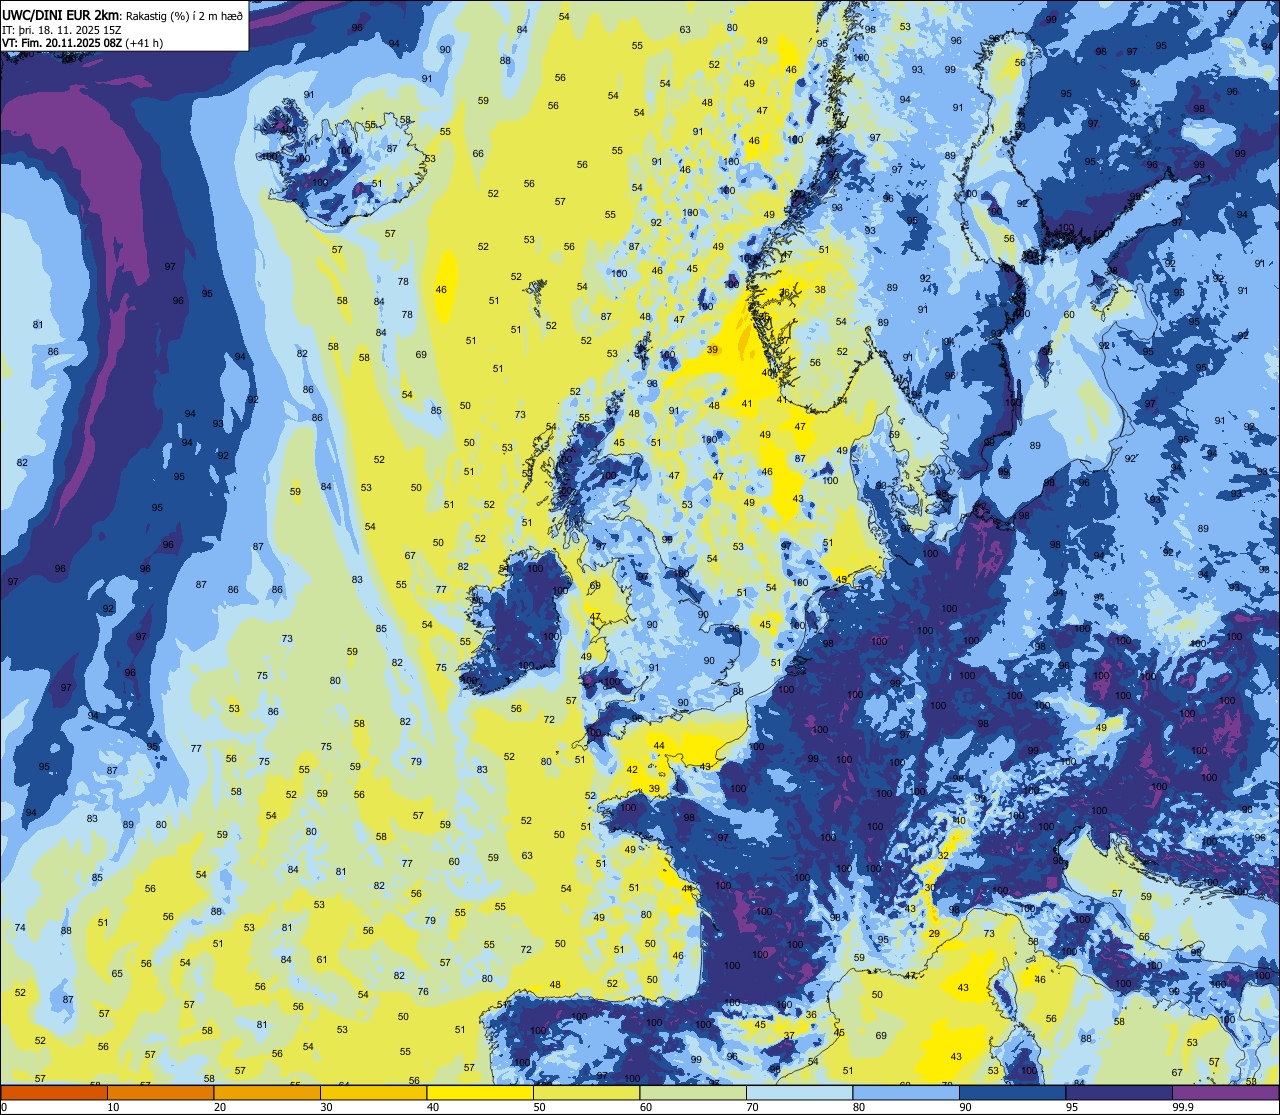Screen dimensions: 1280x1115
Task: Click the 46 value inside the yellow oval
Action: (x=441, y=289)
